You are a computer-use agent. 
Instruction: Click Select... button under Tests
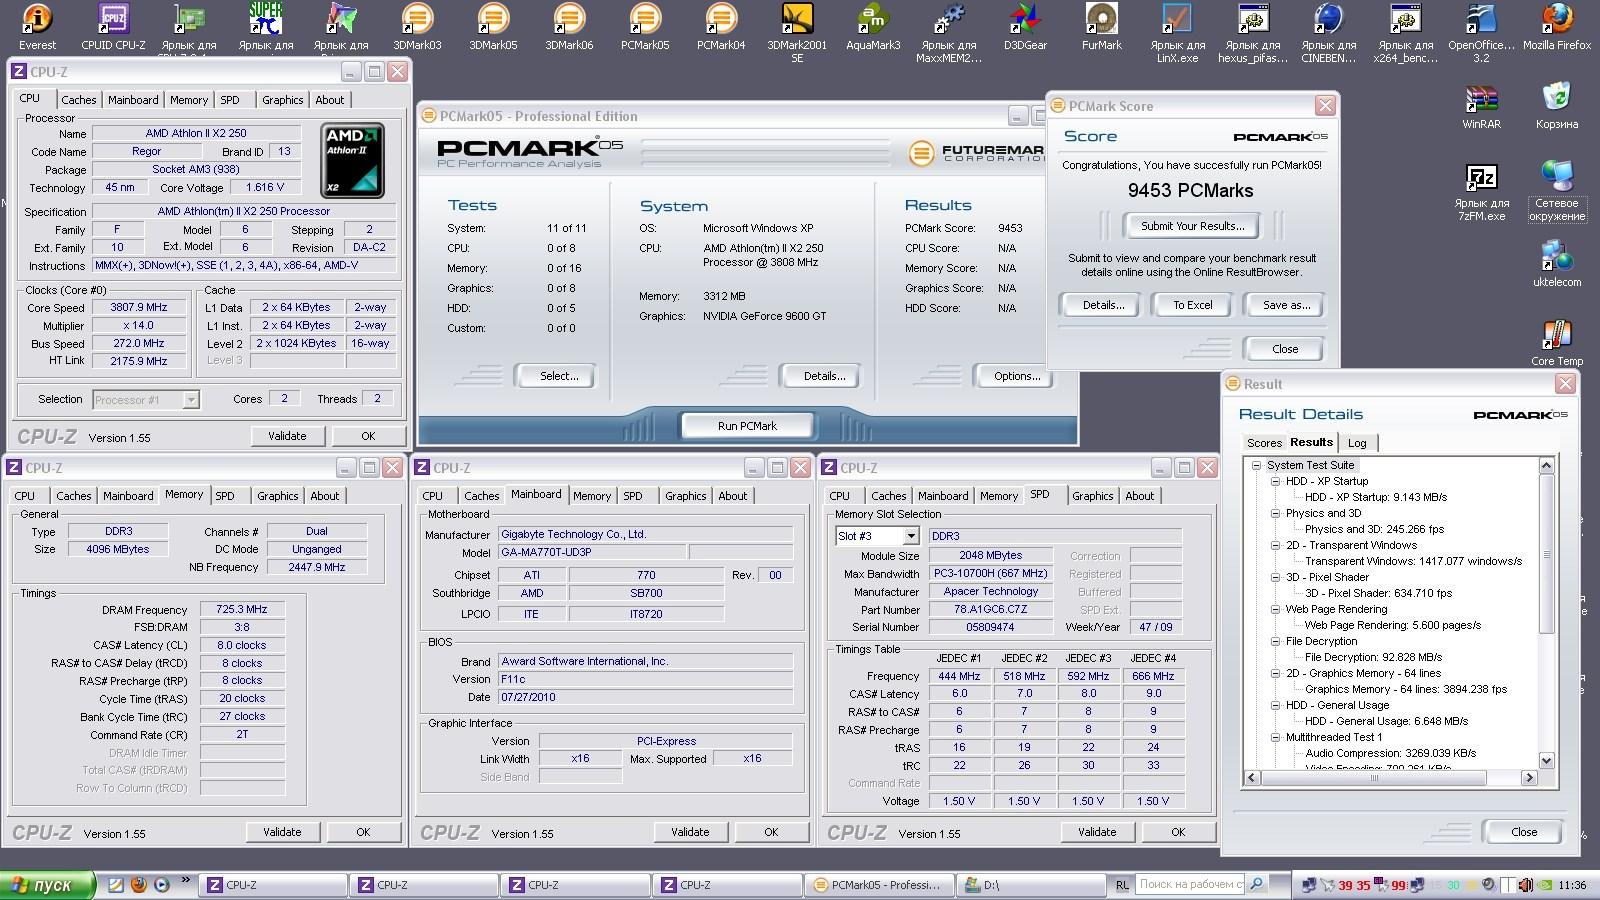click(558, 376)
